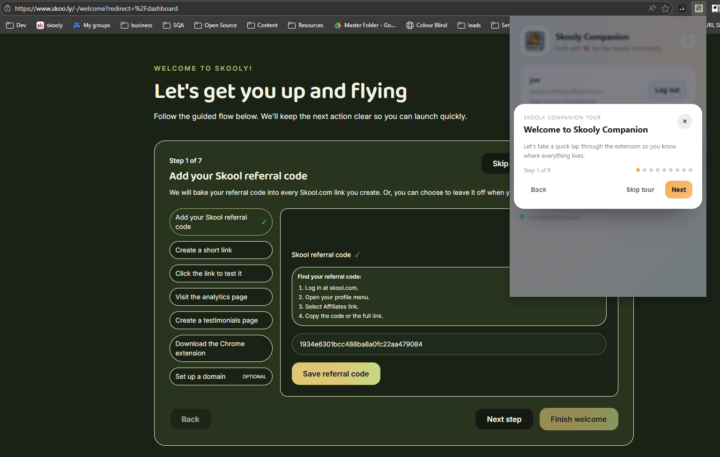Select the Set up a domain optional step
This screenshot has width=720, height=457.
[x=220, y=377]
